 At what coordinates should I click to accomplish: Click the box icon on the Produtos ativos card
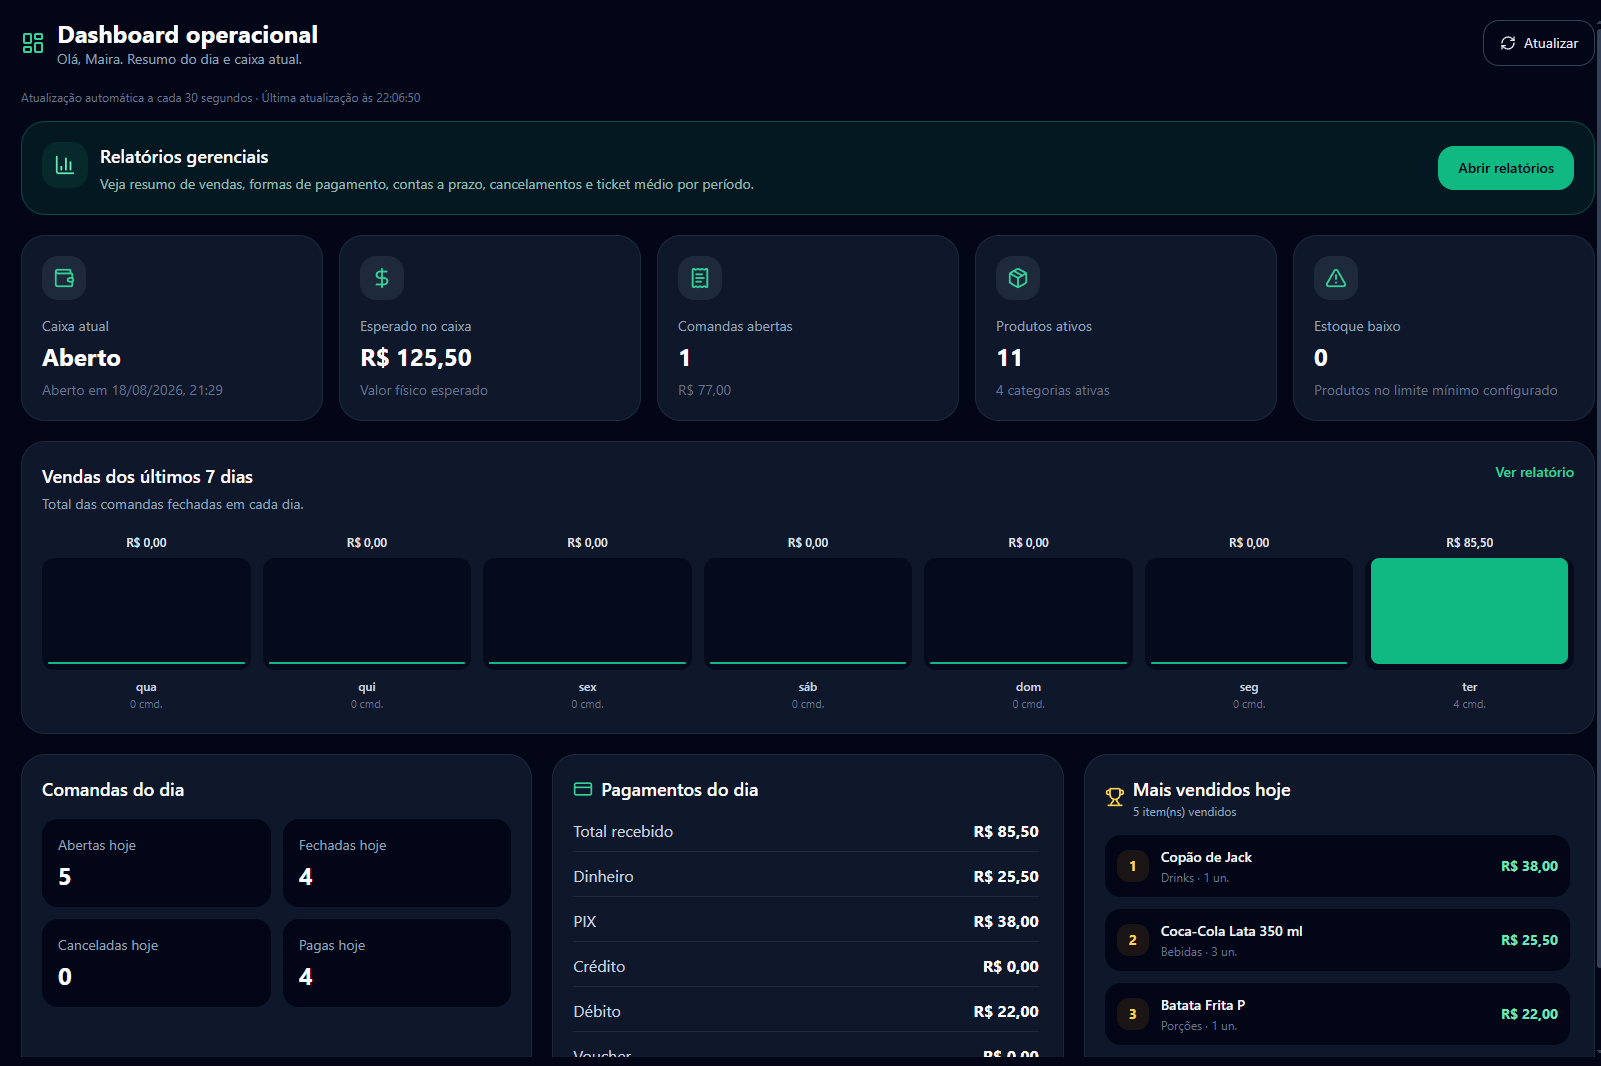tap(1018, 278)
